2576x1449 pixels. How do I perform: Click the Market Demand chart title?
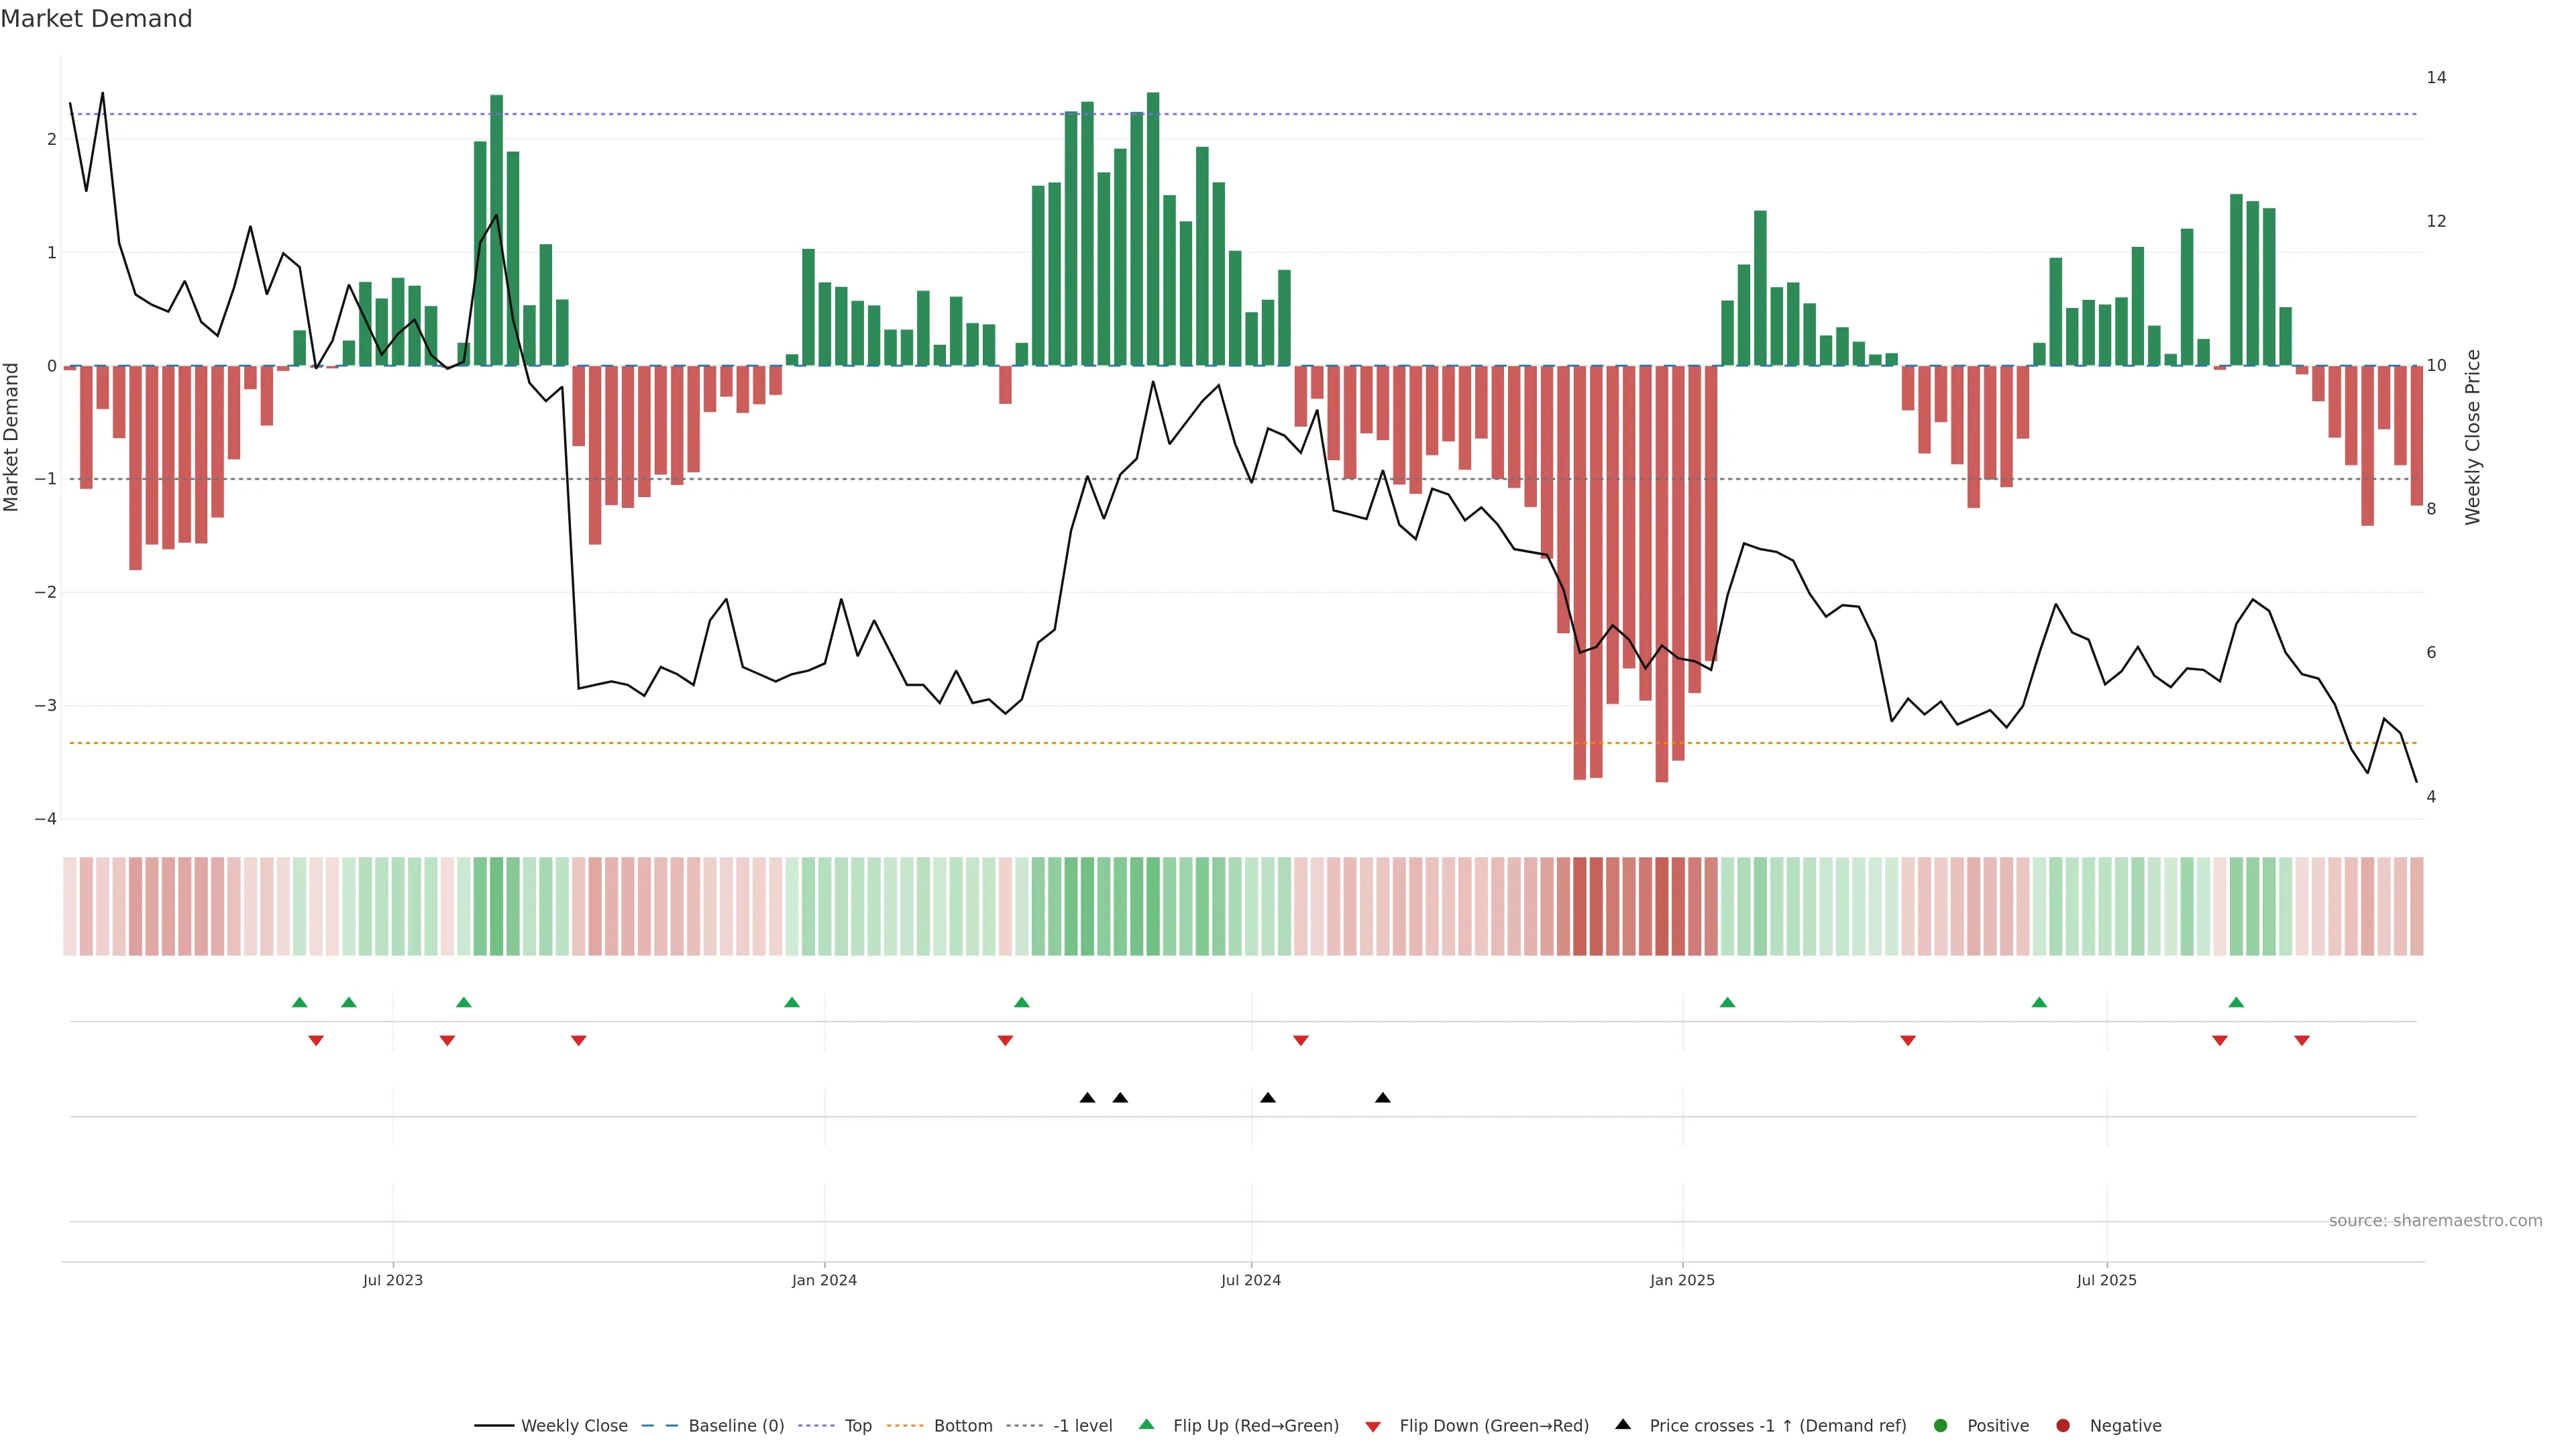click(x=96, y=19)
